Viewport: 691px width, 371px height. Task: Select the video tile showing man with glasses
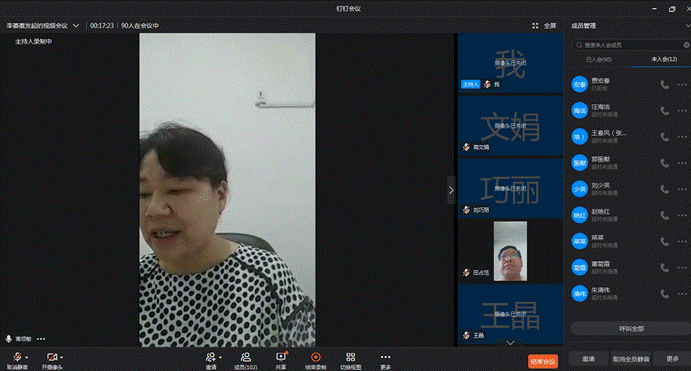[x=510, y=251]
